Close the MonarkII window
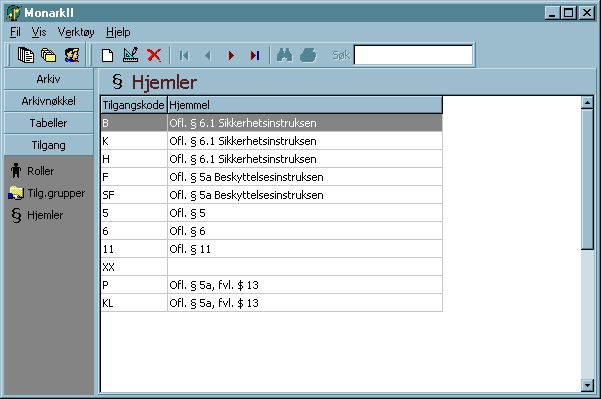601x399 pixels. pos(587,13)
